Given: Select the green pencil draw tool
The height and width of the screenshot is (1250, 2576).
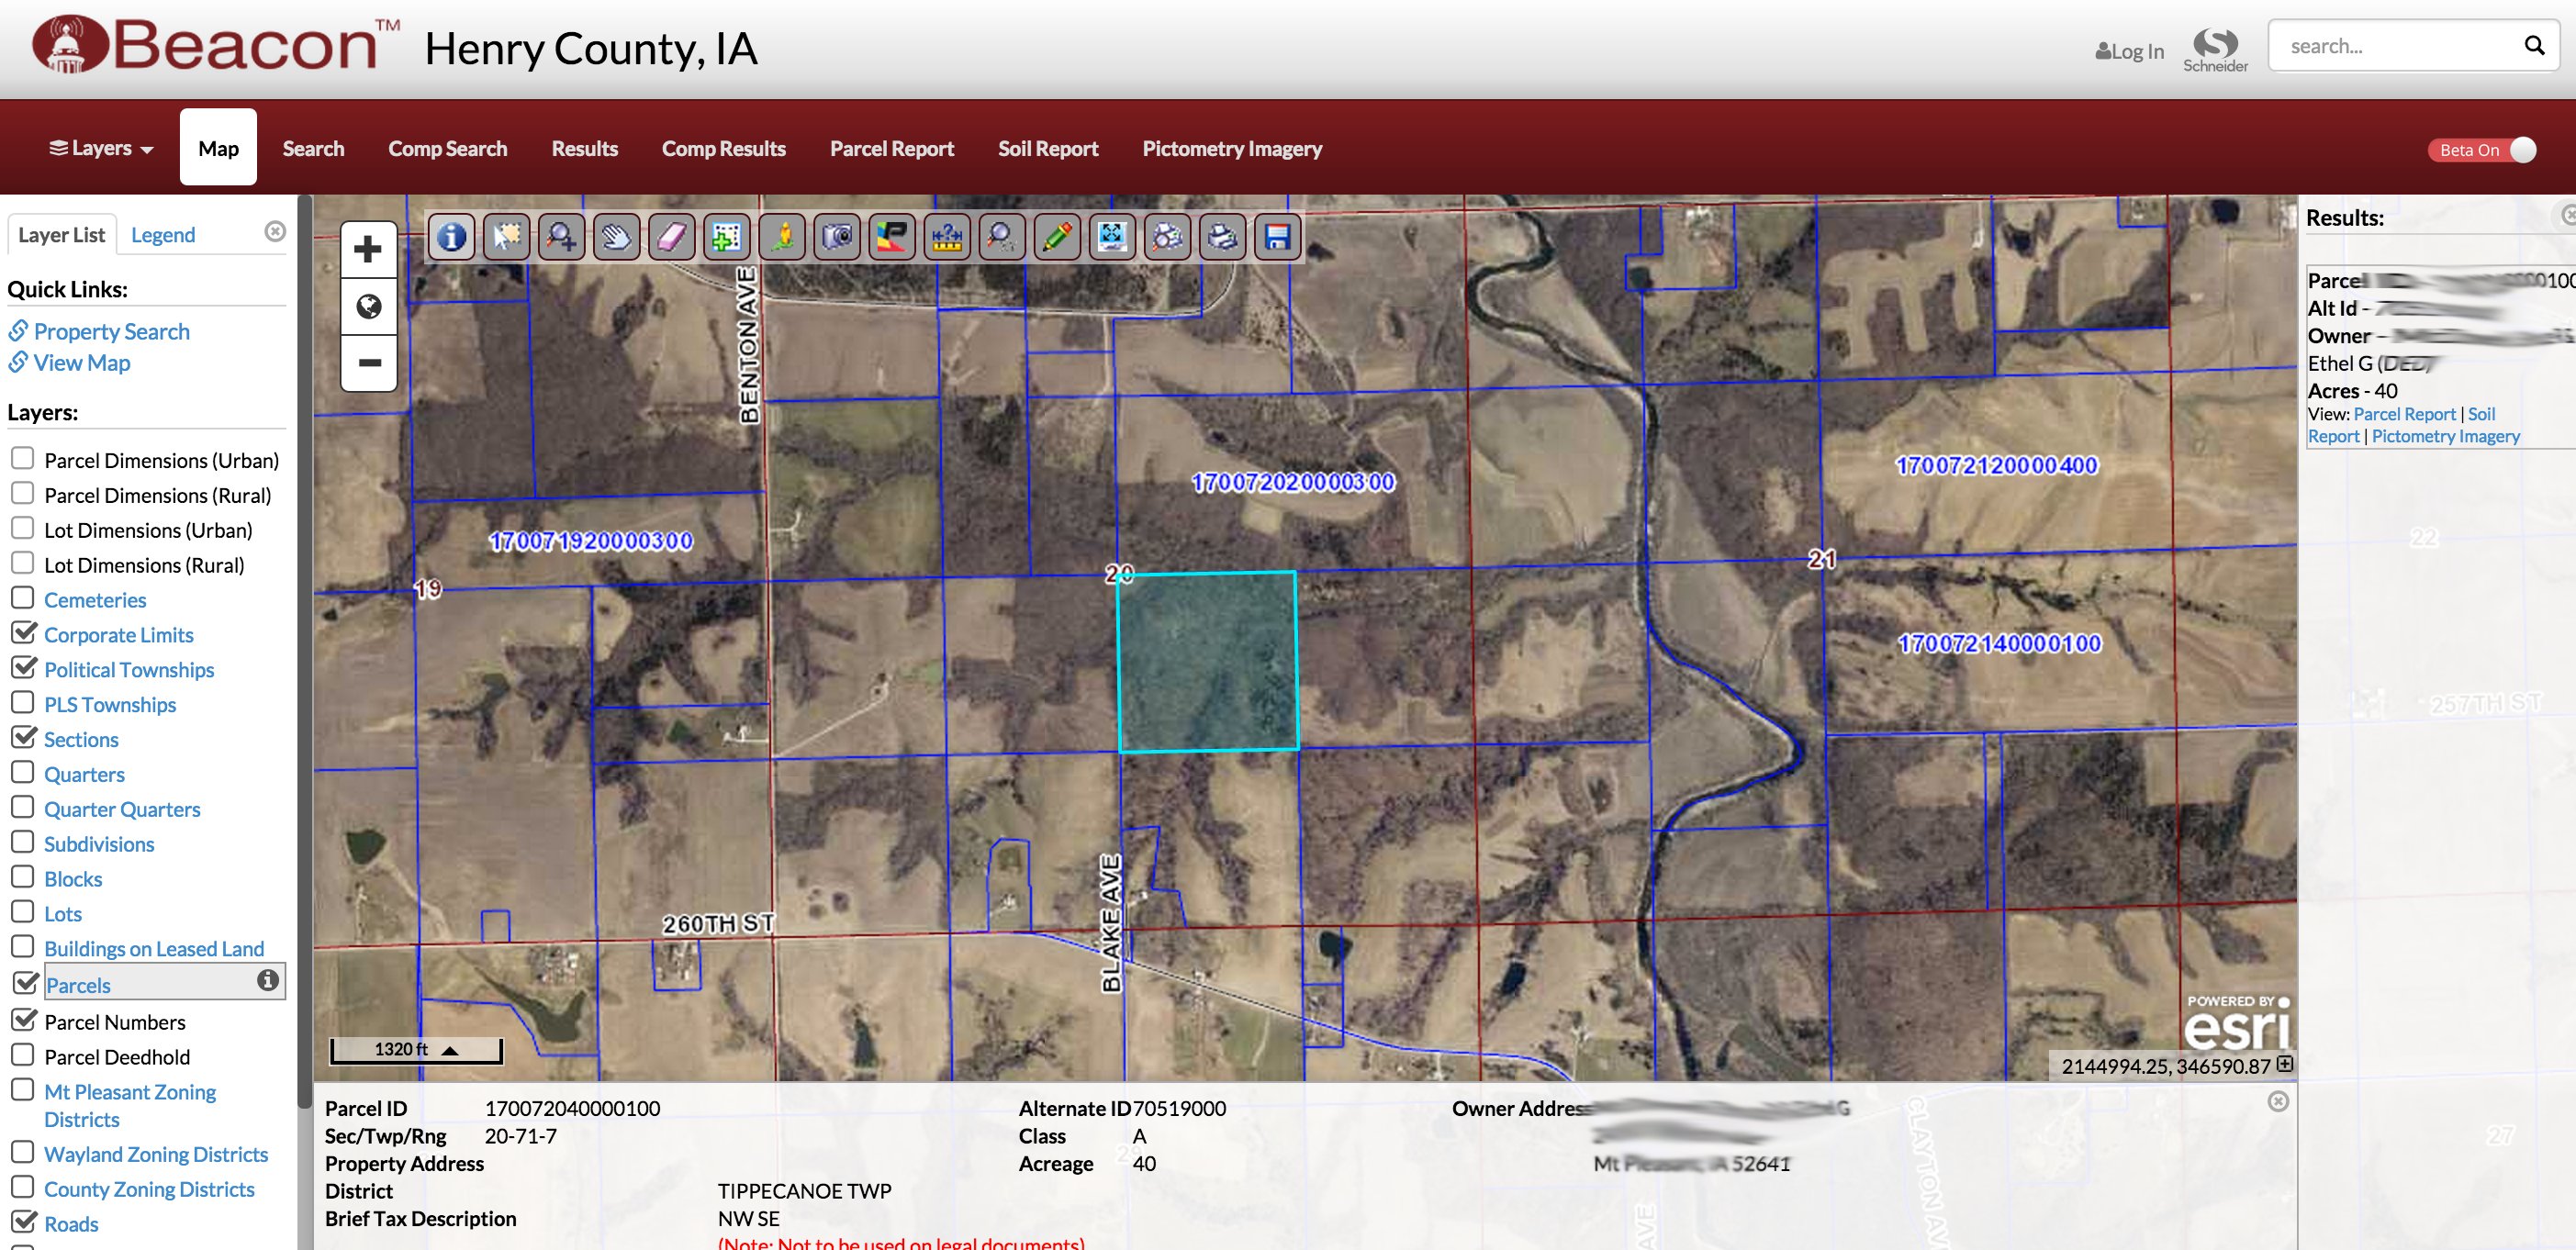Looking at the screenshot, I should tap(1057, 237).
